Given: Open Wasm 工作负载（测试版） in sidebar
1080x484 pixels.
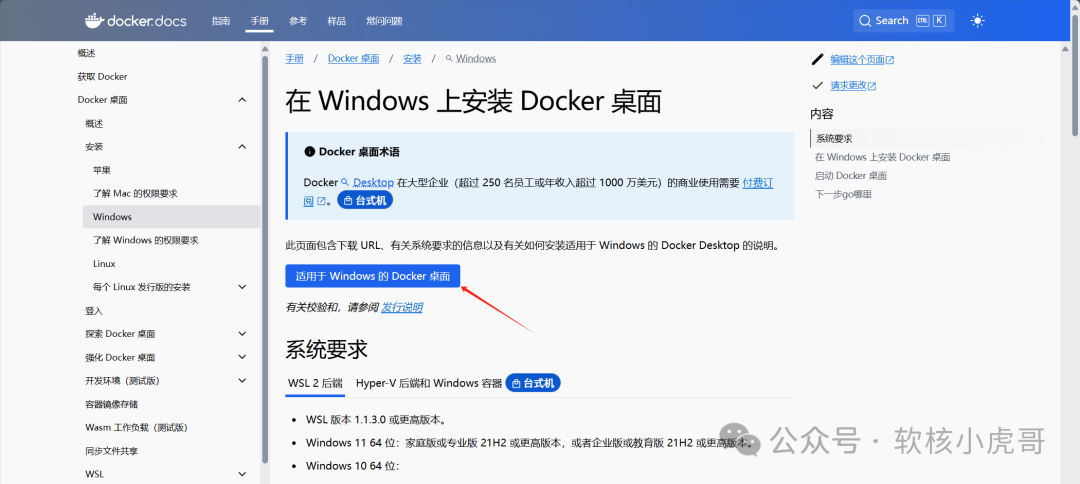Looking at the screenshot, I should pos(136,428).
